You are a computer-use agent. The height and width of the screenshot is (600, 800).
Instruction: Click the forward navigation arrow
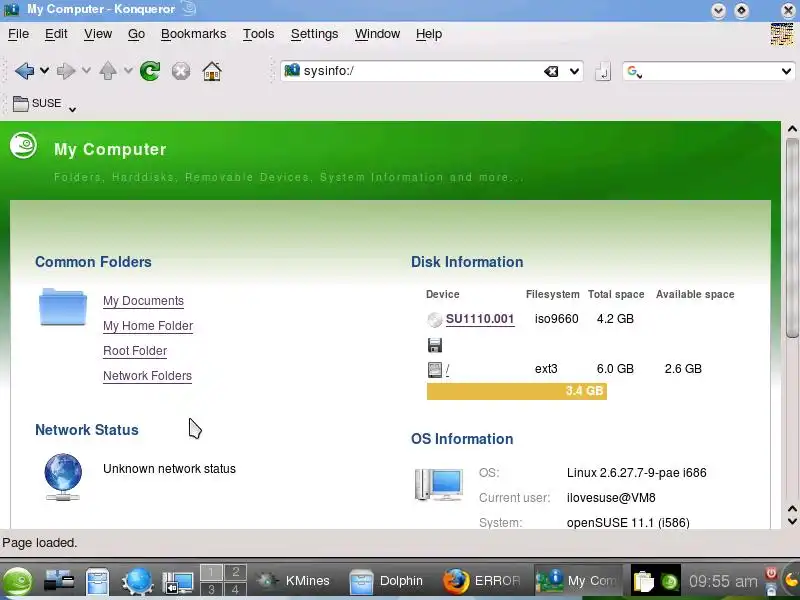coord(66,71)
